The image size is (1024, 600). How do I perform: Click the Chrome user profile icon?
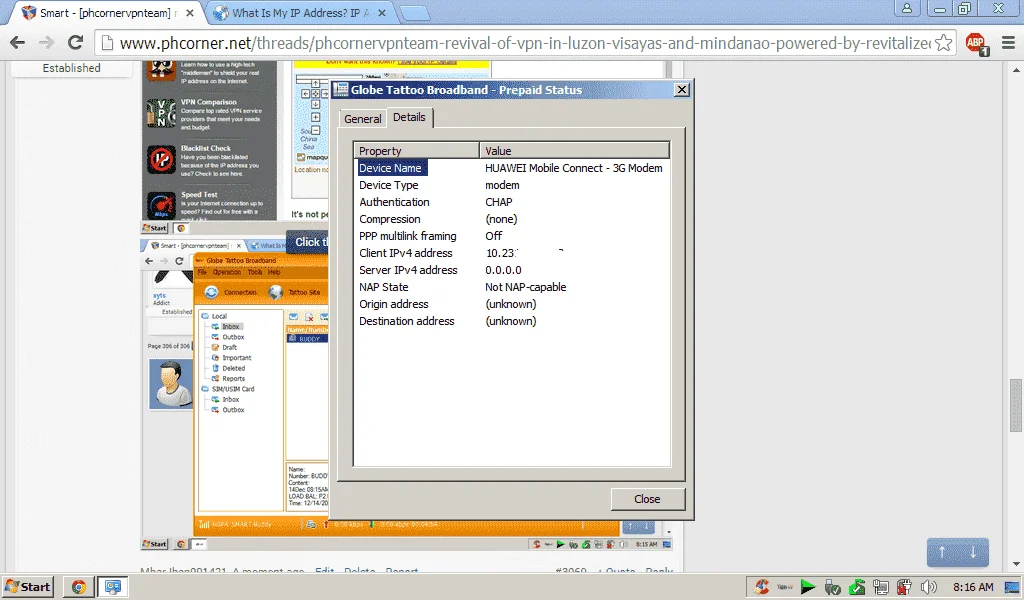[x=907, y=8]
